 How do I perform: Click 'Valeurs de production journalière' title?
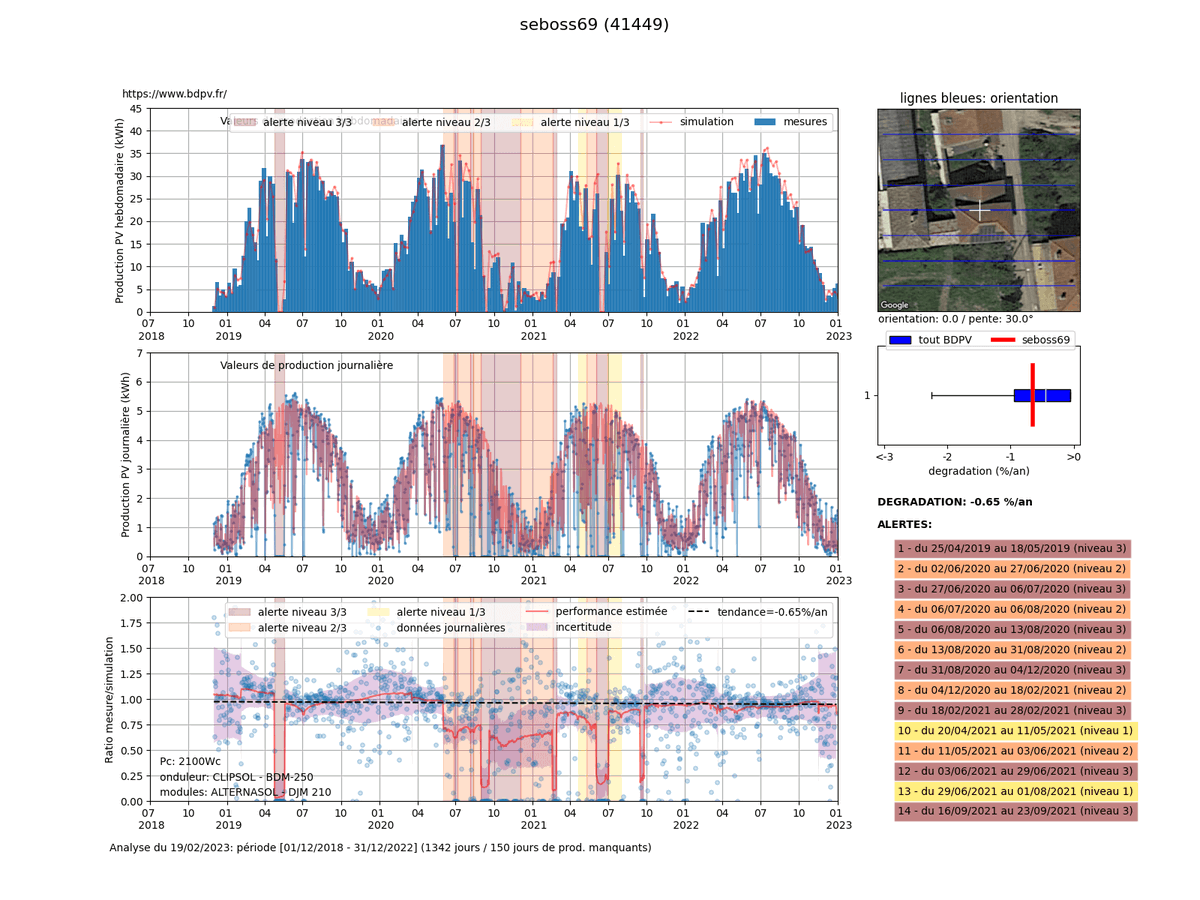point(306,365)
